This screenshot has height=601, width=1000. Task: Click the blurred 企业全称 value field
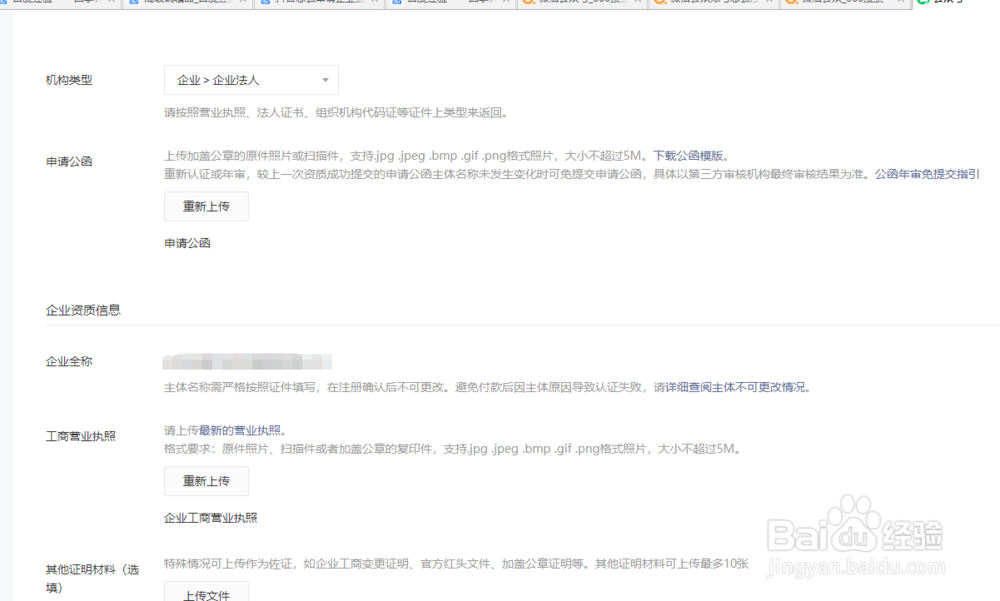pos(247,362)
